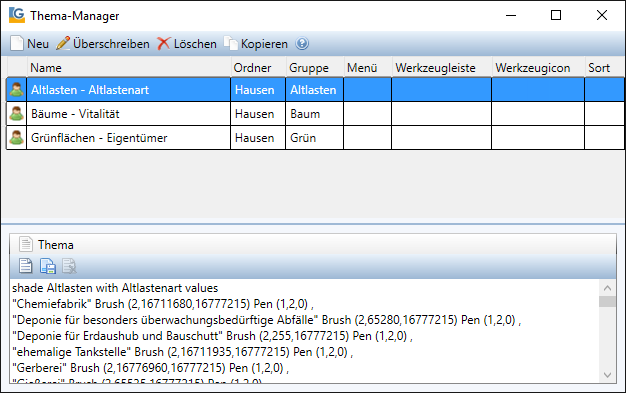The width and height of the screenshot is (626, 393).
Task: Click the Löschen red X button
Action: (187, 44)
